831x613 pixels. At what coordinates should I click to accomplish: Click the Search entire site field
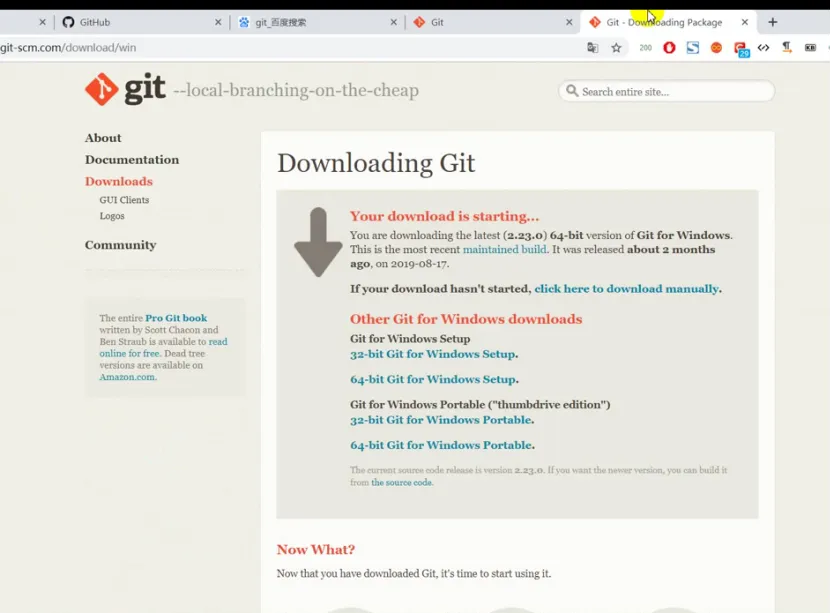click(x=666, y=91)
